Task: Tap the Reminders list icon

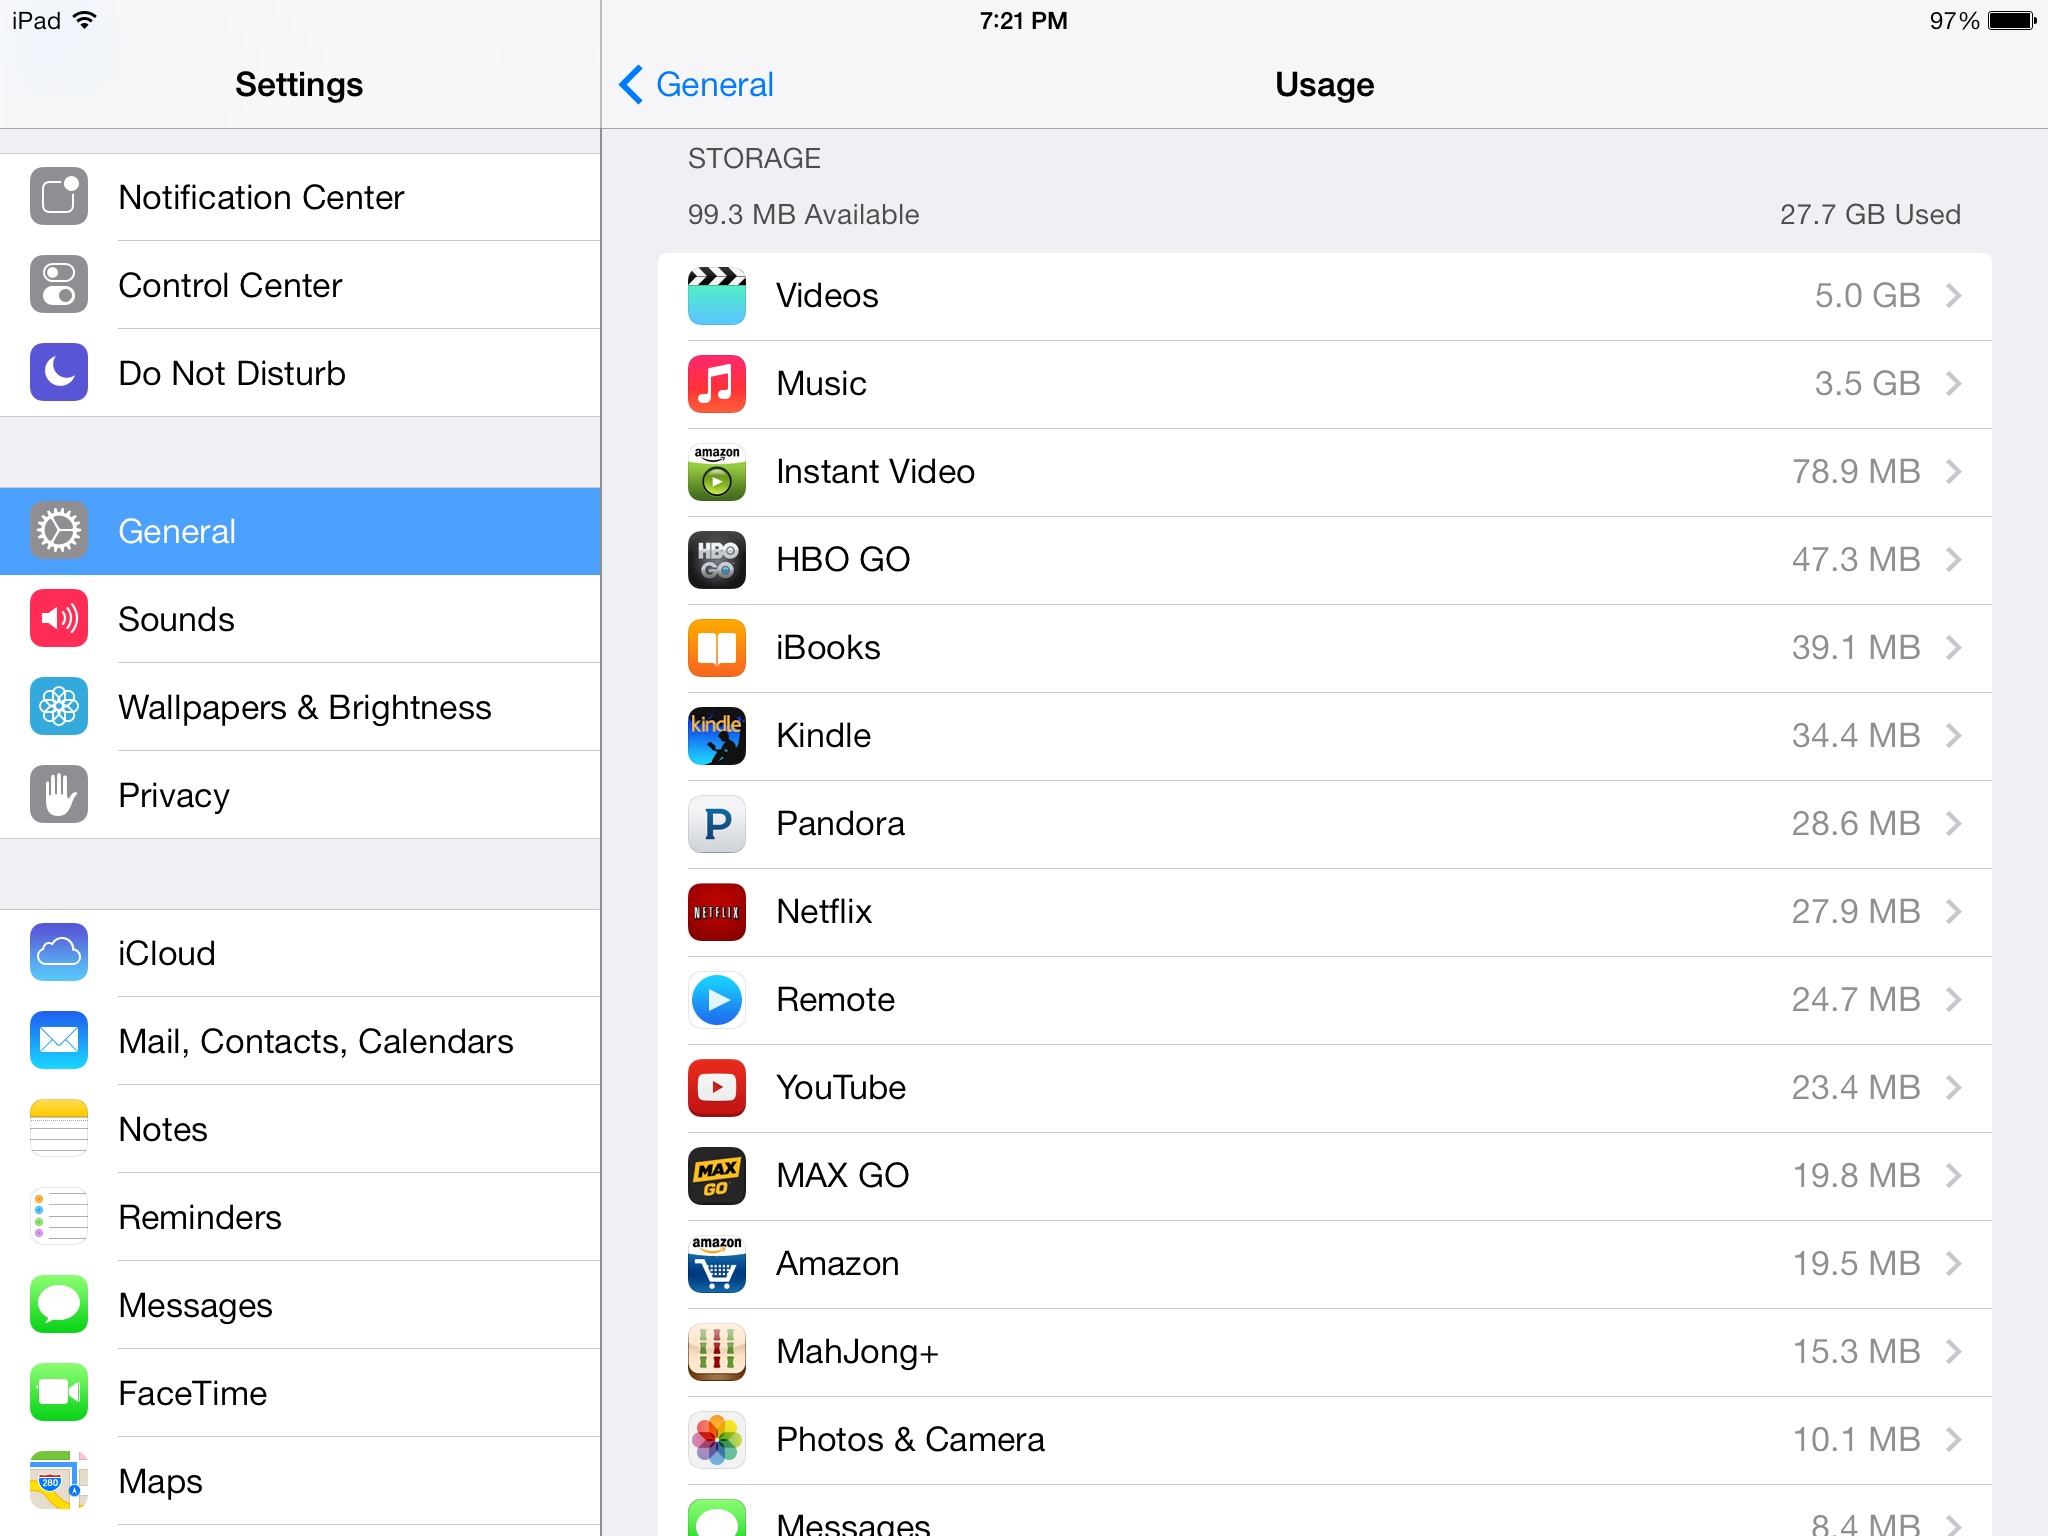Action: (x=59, y=1217)
